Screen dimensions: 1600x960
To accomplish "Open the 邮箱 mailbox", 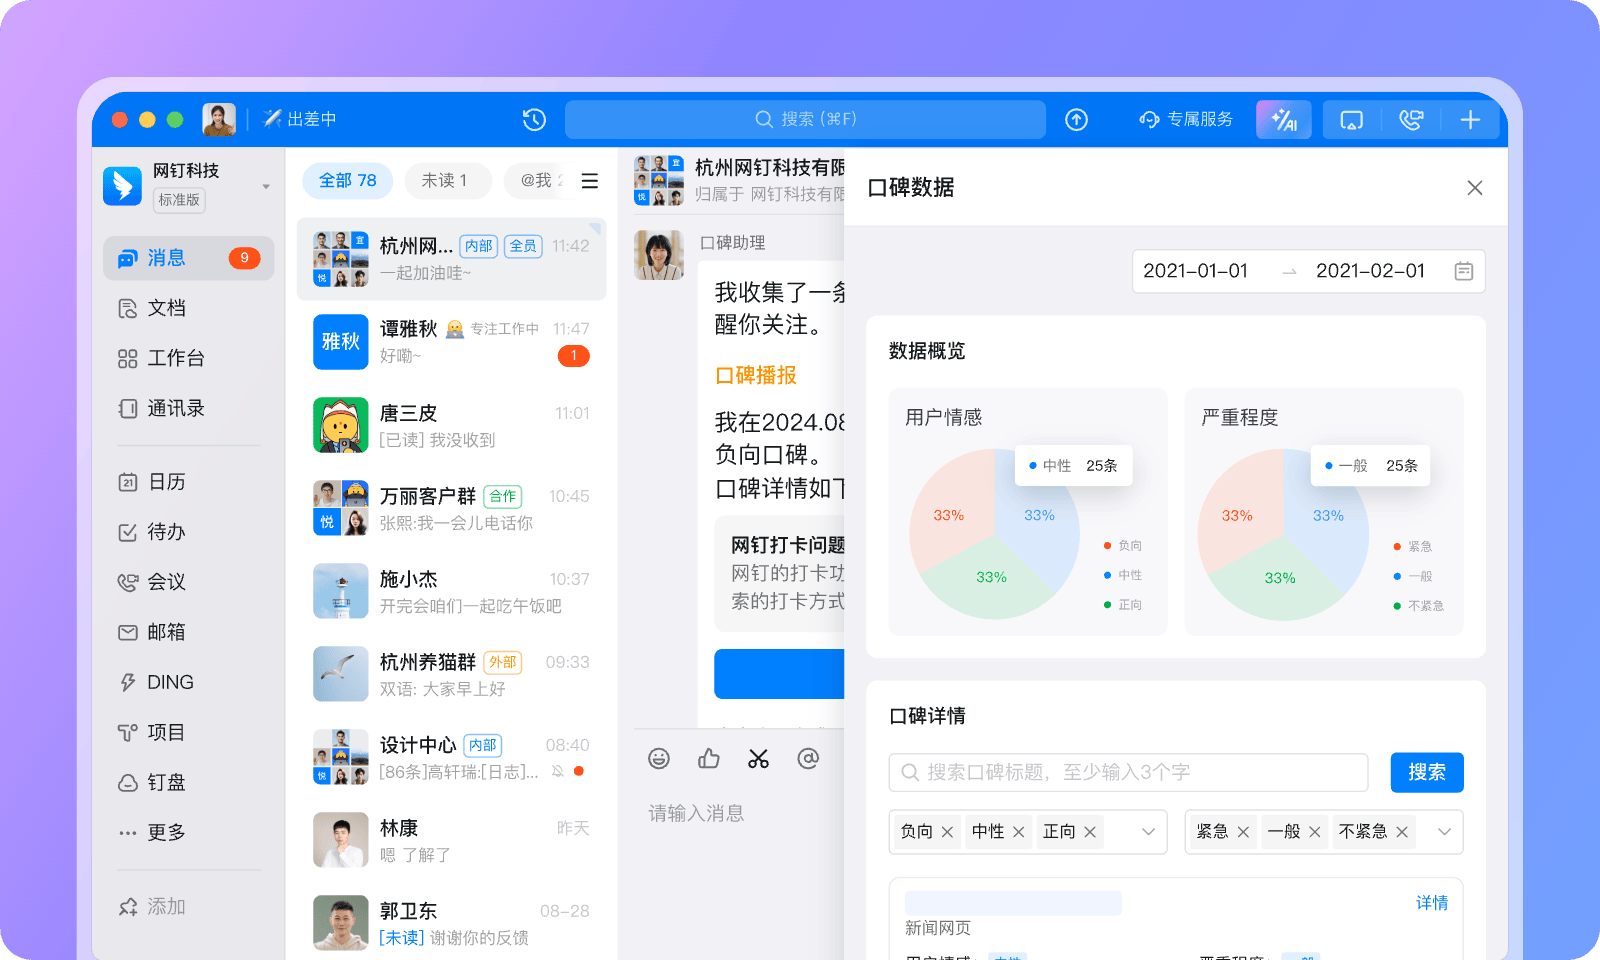I will 167,632.
